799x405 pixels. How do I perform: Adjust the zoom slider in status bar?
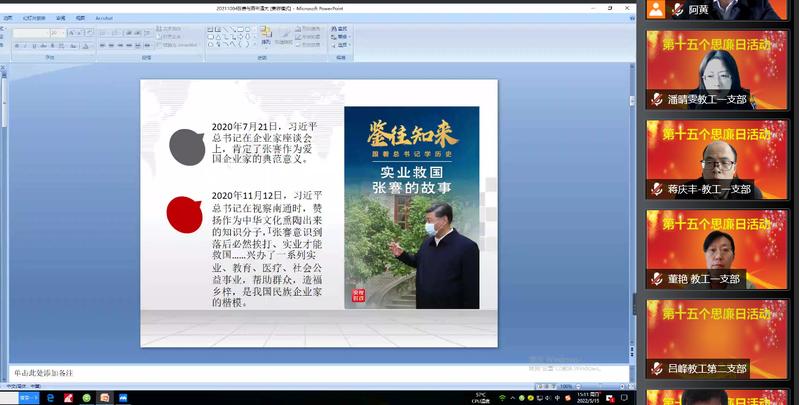point(600,387)
